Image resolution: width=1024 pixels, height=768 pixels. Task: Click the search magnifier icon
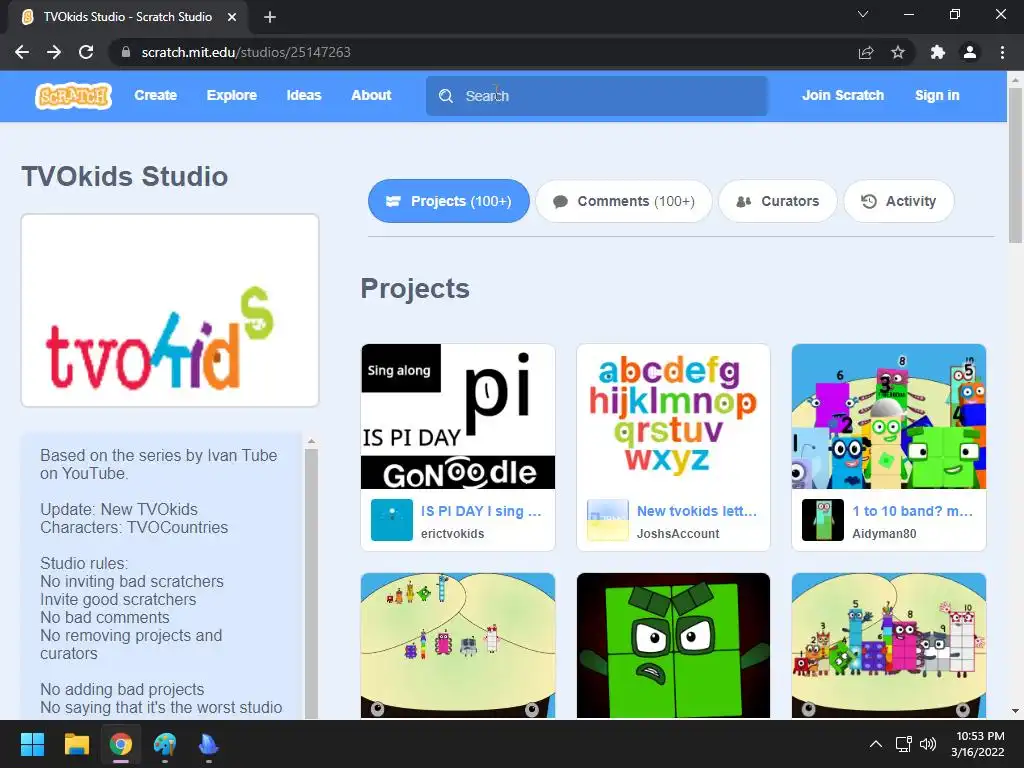(x=446, y=96)
